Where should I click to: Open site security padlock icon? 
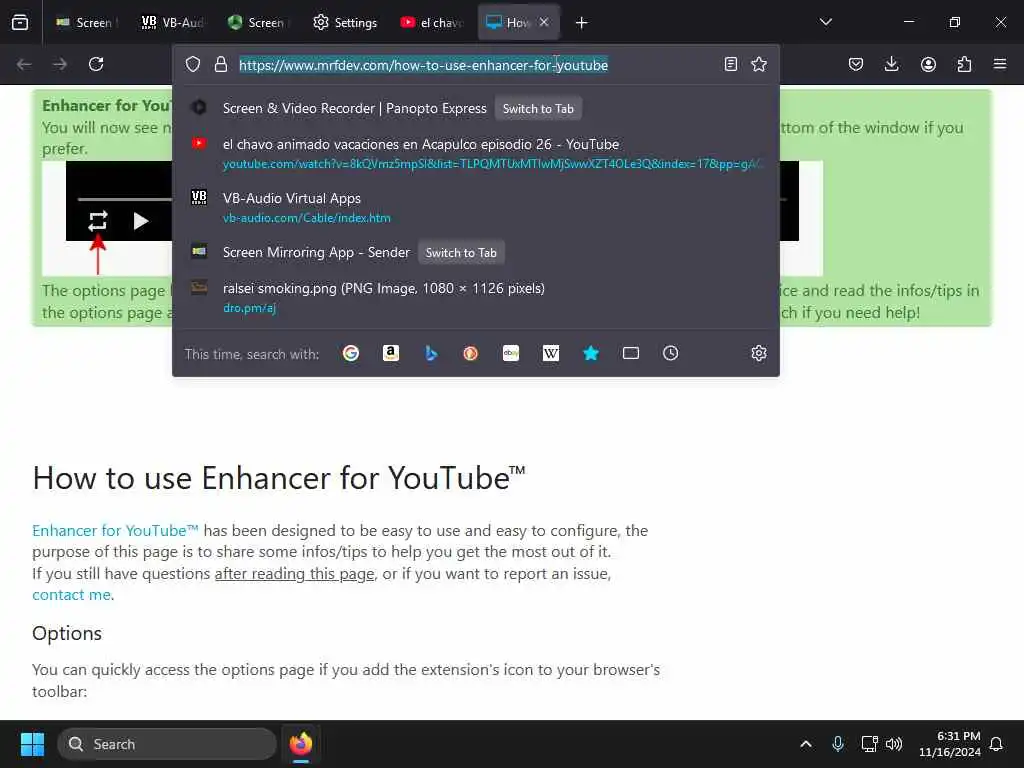click(221, 64)
